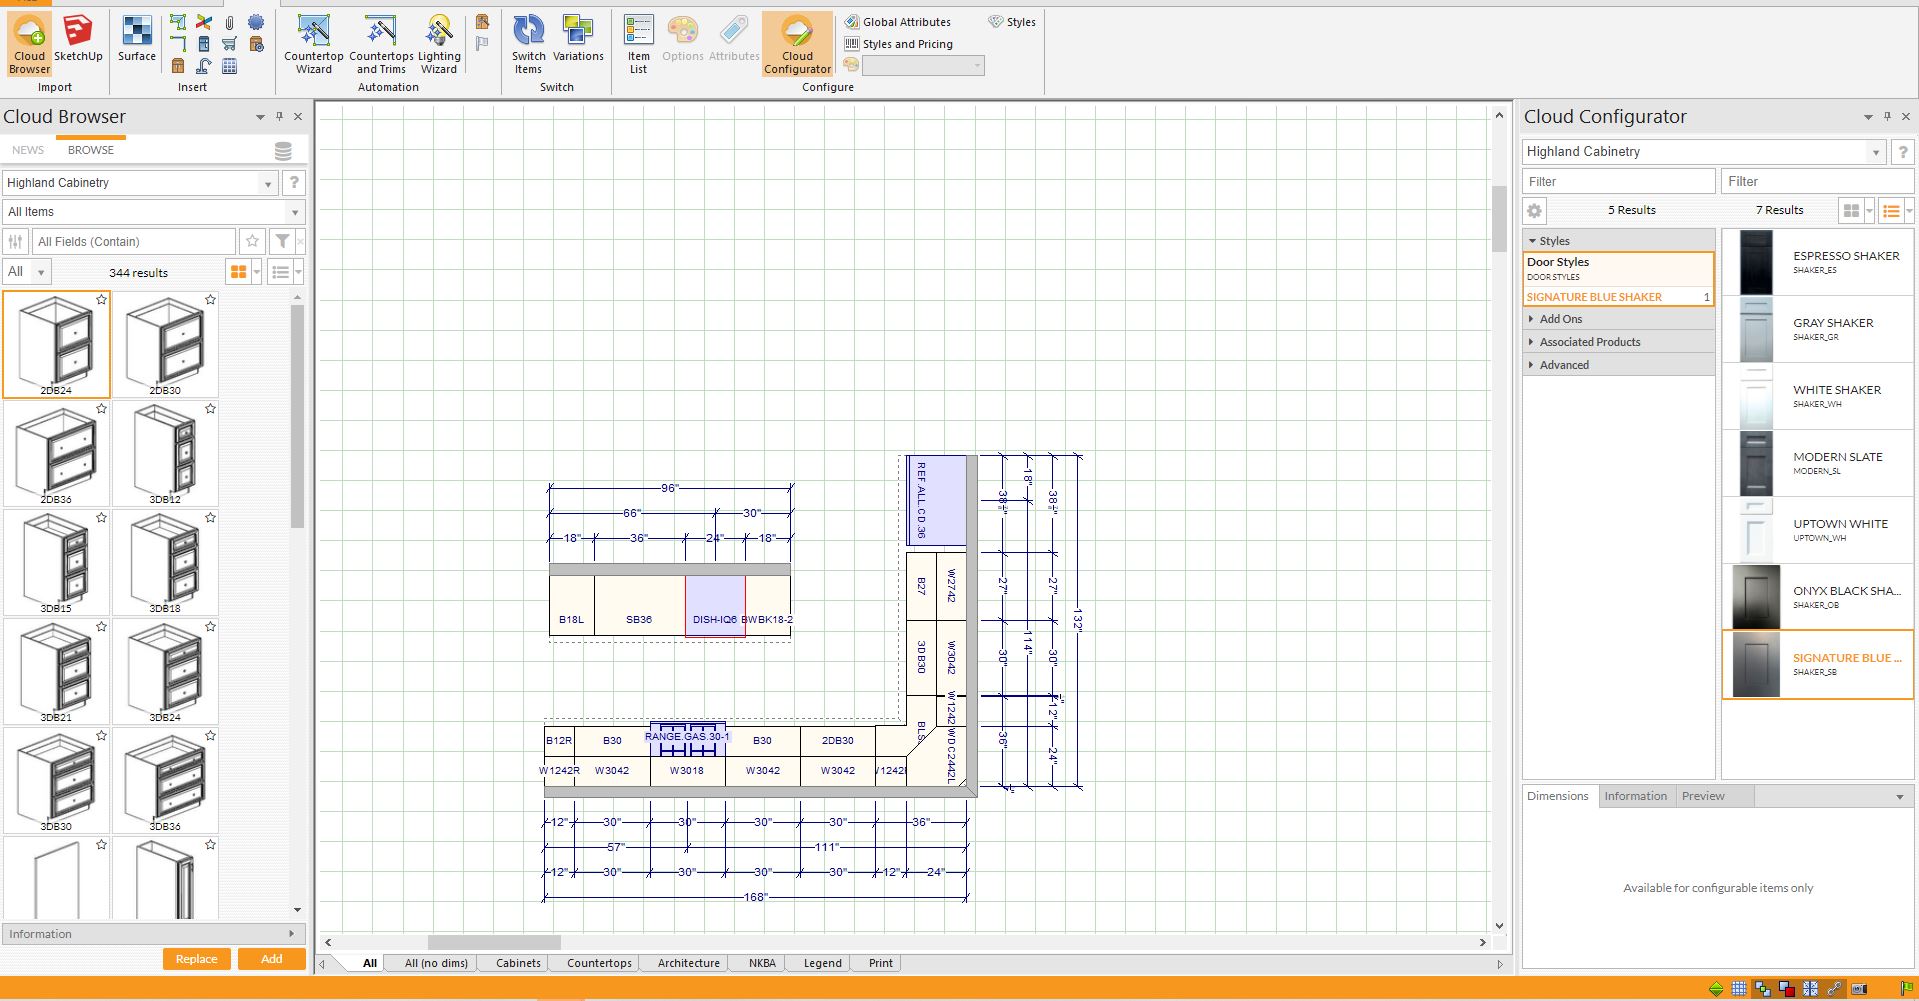
Task: Click the gear icon in Insert group
Action: point(256,22)
